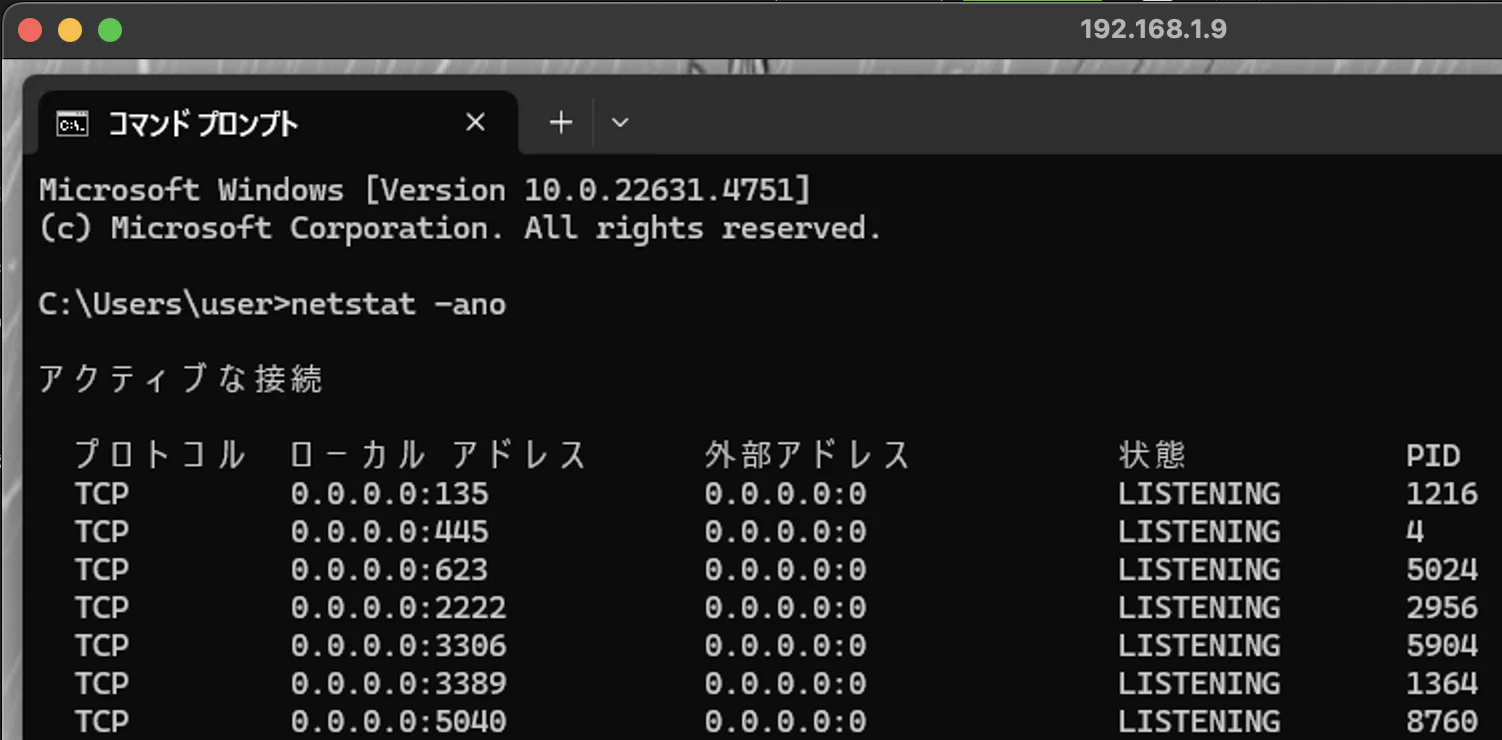Click PID value 5024
Image resolution: width=1502 pixels, height=740 pixels.
pyautogui.click(x=1442, y=570)
